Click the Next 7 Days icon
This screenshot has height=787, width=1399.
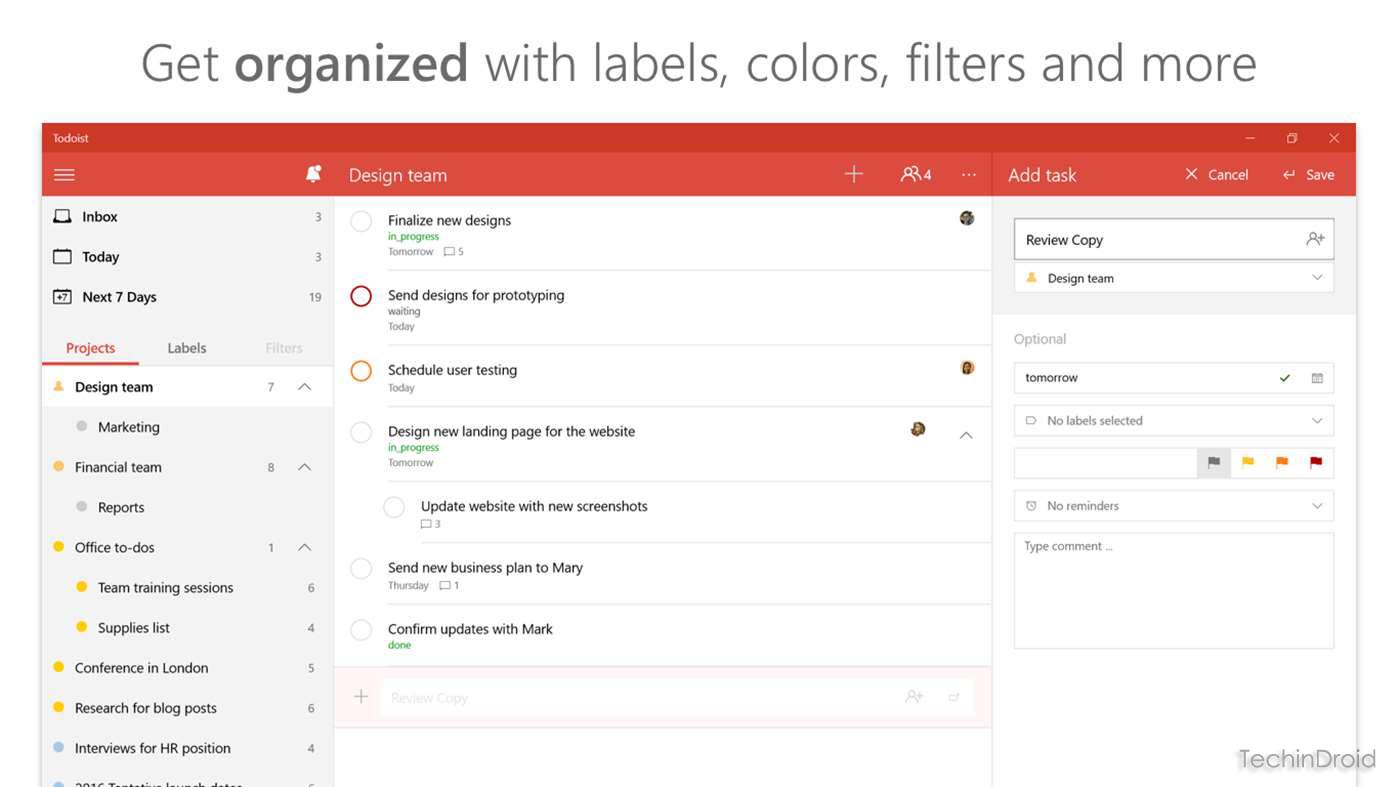tap(62, 296)
